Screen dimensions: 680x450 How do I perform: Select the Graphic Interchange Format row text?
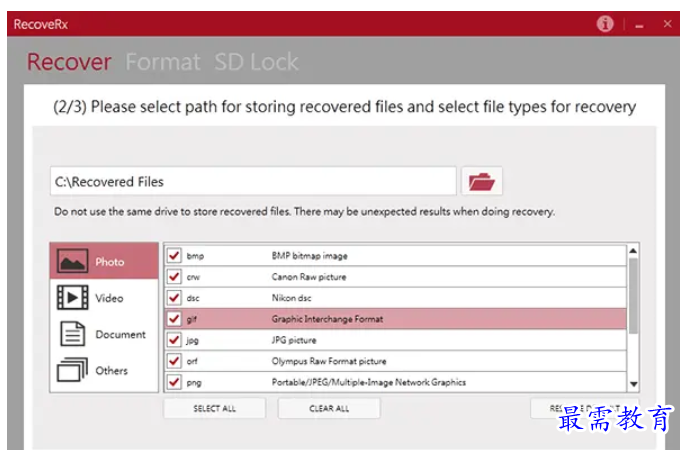click(x=327, y=319)
